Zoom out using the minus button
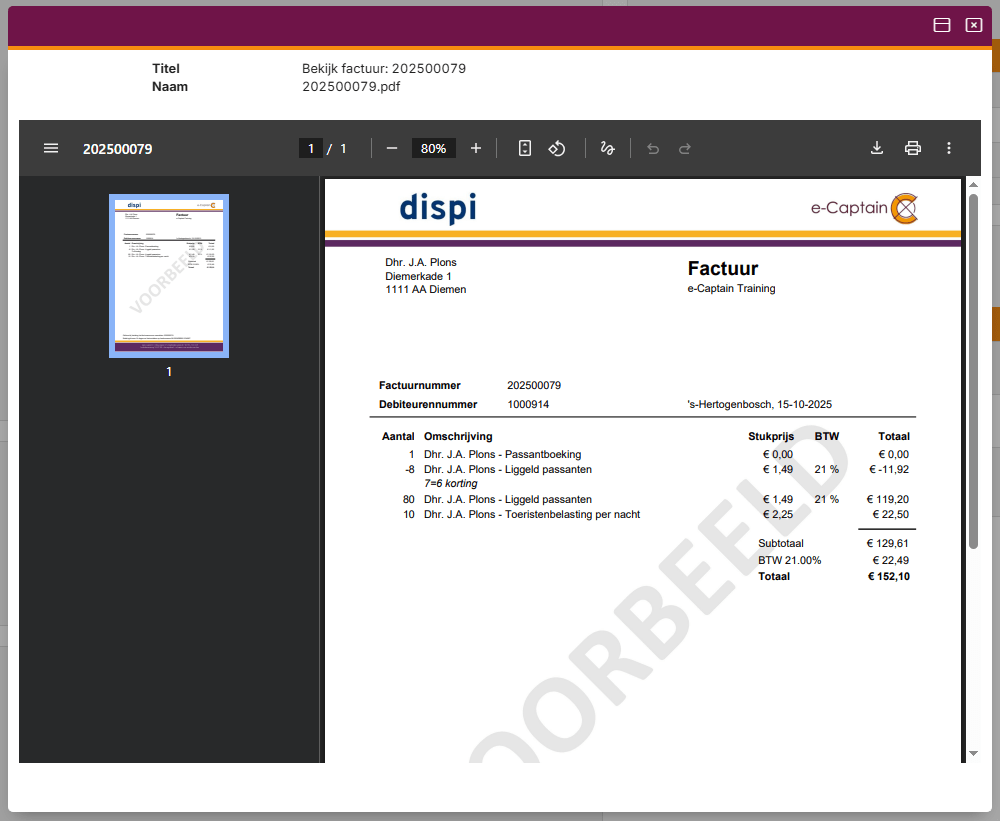 [x=392, y=147]
